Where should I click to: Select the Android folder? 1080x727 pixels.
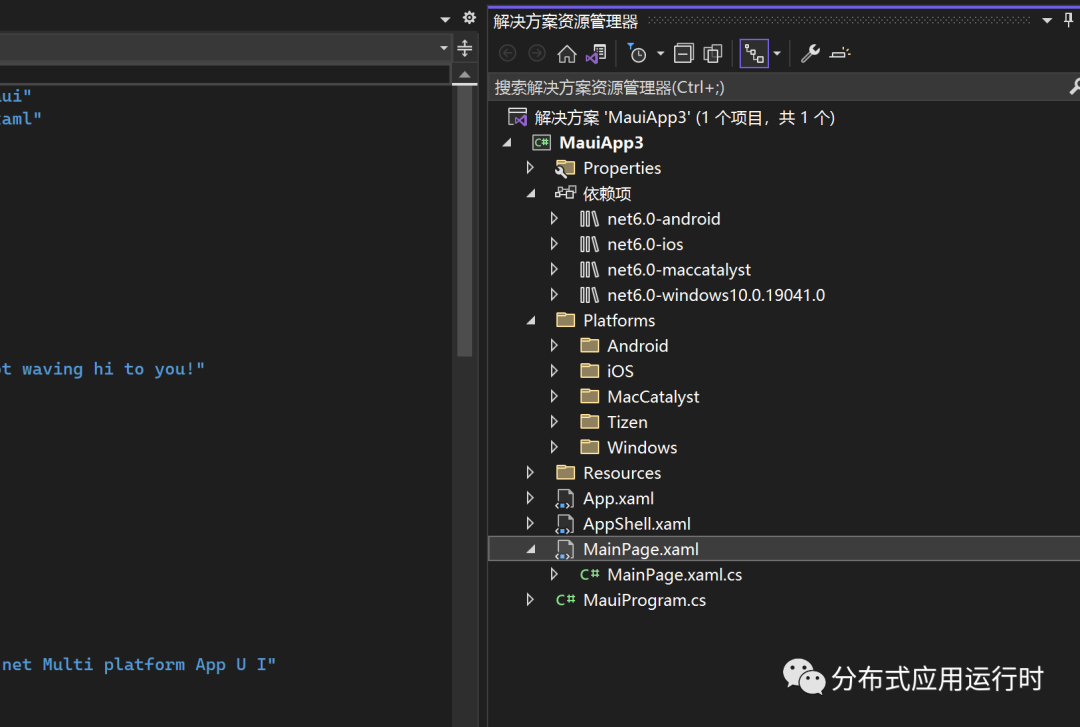pos(637,346)
